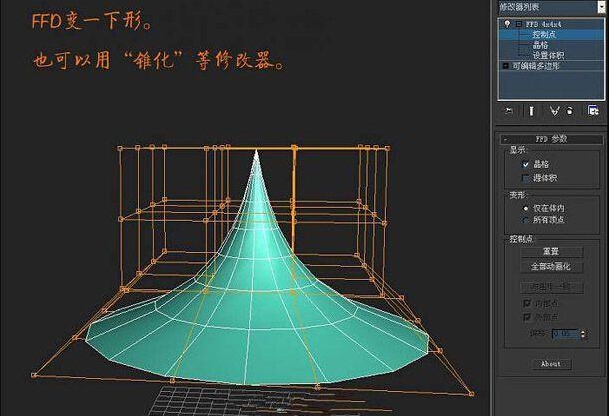Toggle the 晶格 display checkbox
This screenshot has height=416, width=609.
pos(525,164)
